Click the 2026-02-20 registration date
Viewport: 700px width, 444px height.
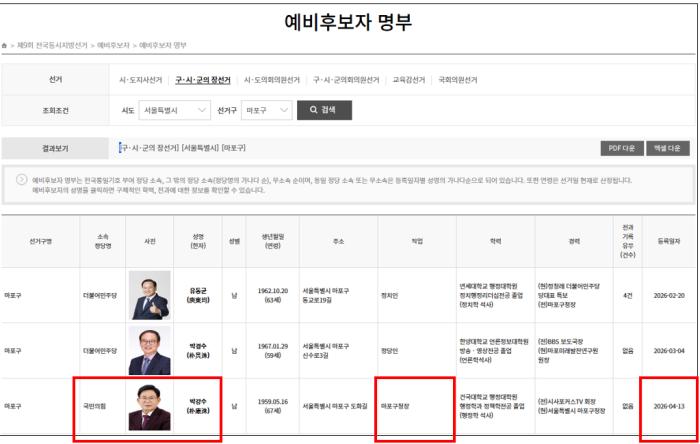click(669, 295)
